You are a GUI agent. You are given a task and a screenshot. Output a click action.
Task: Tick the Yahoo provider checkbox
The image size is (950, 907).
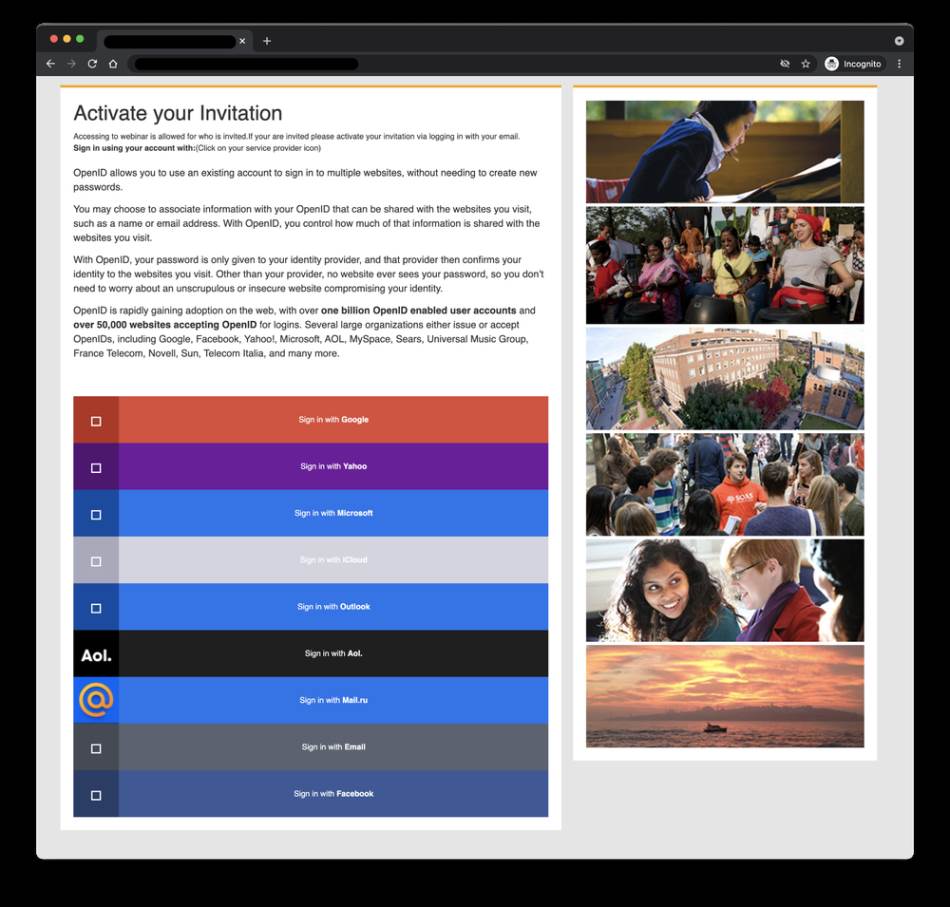[96, 468]
